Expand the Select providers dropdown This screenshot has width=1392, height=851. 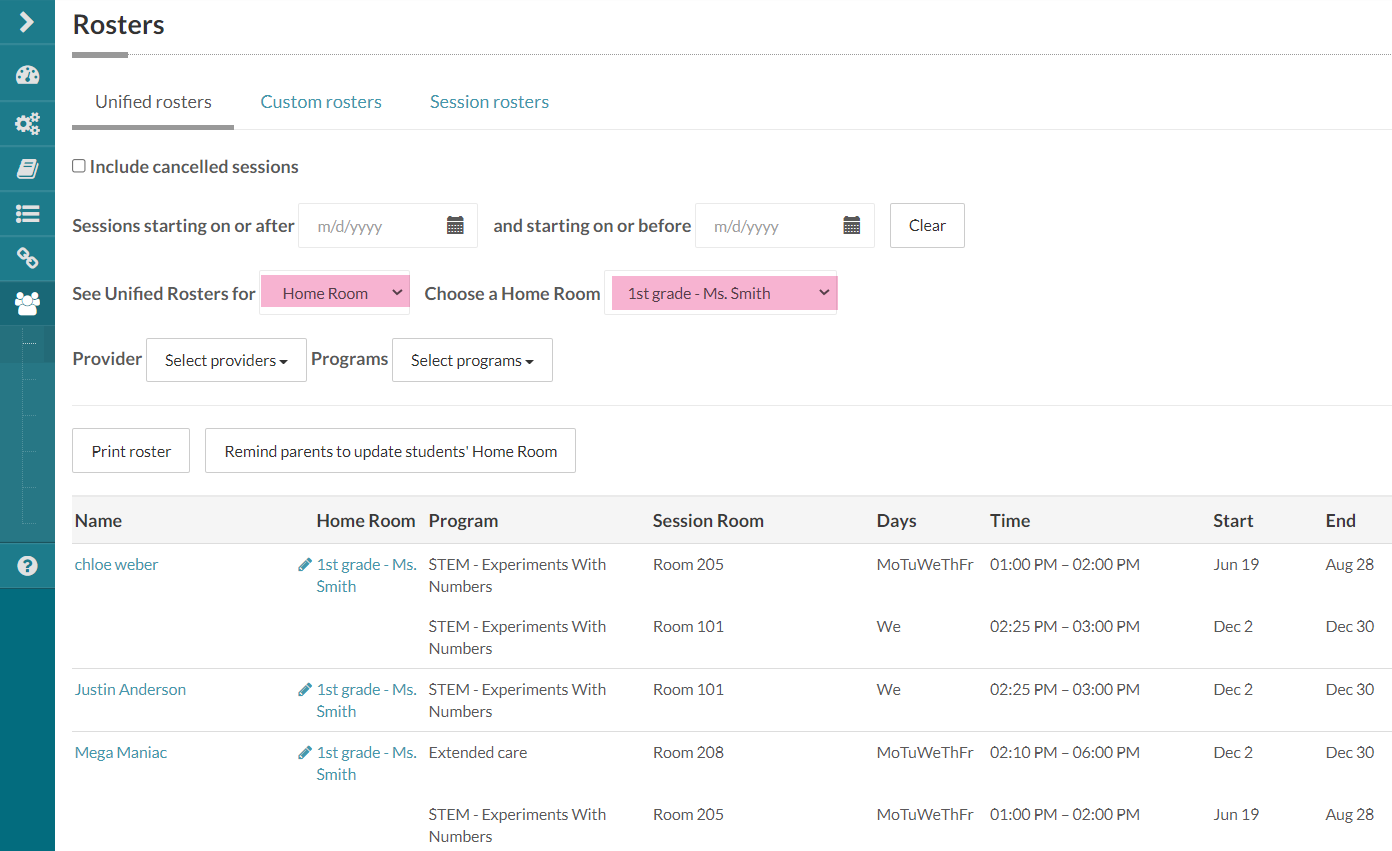pos(226,360)
